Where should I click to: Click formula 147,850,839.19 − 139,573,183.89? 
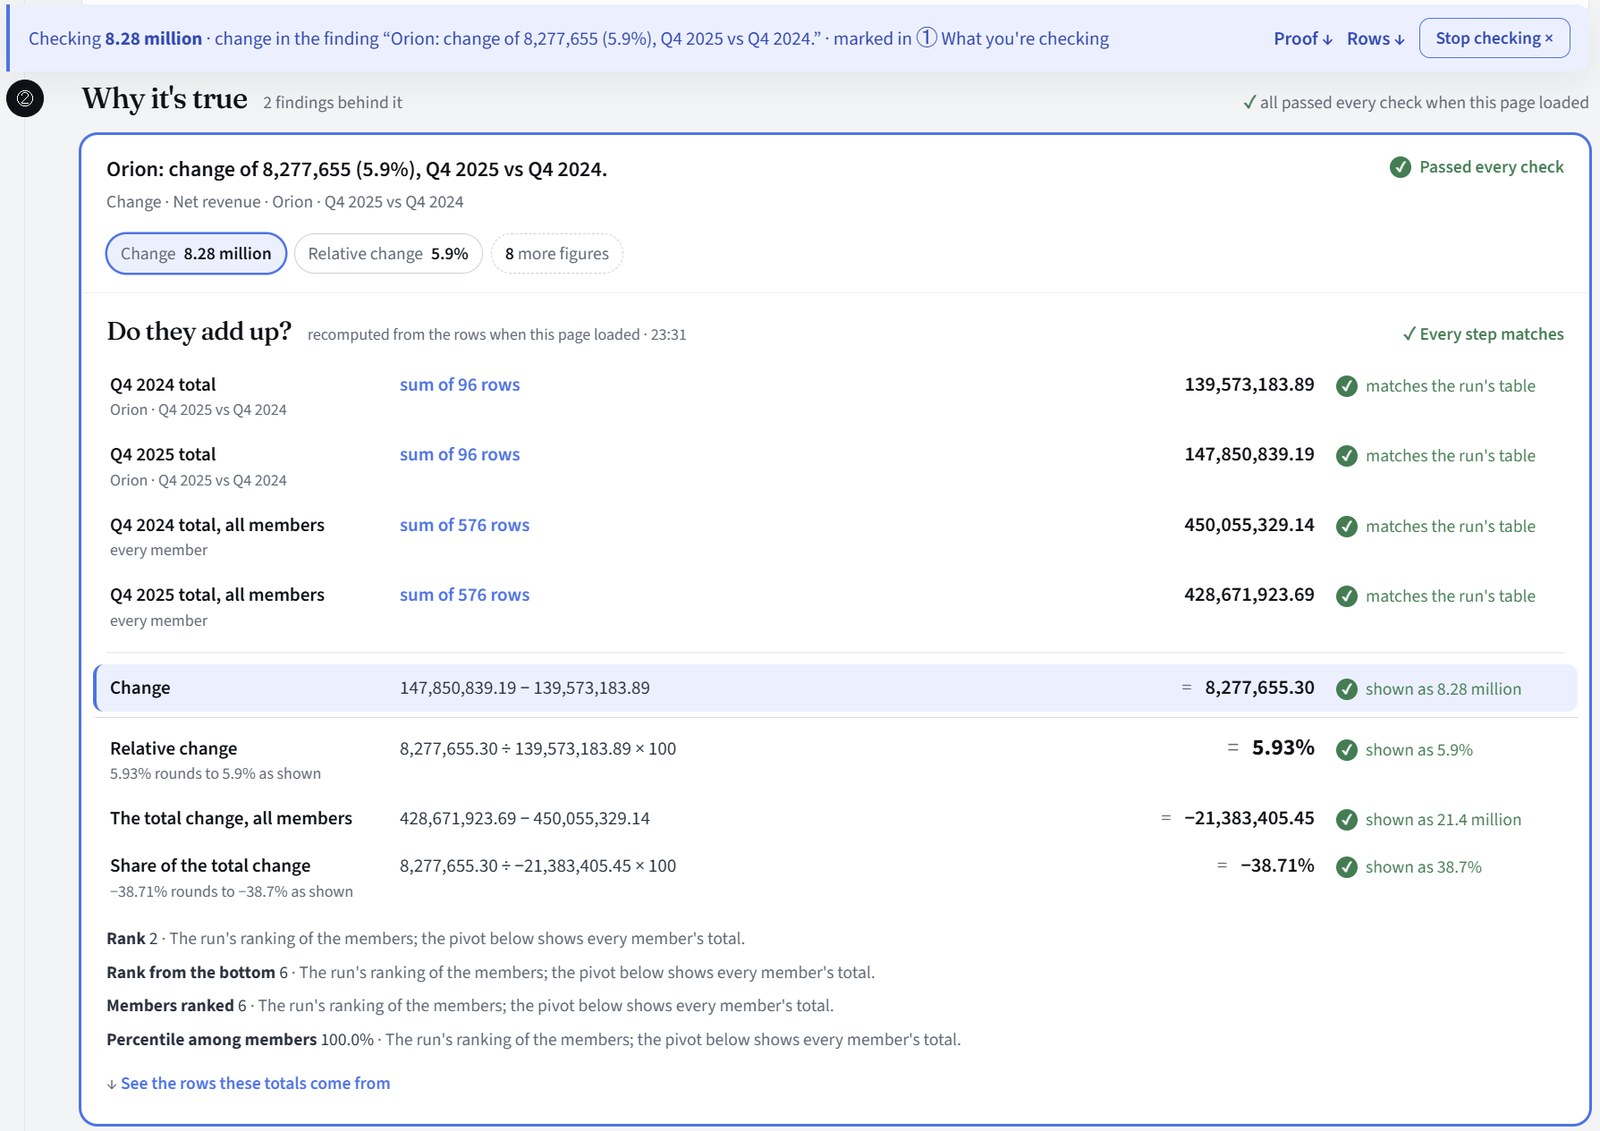tap(525, 688)
